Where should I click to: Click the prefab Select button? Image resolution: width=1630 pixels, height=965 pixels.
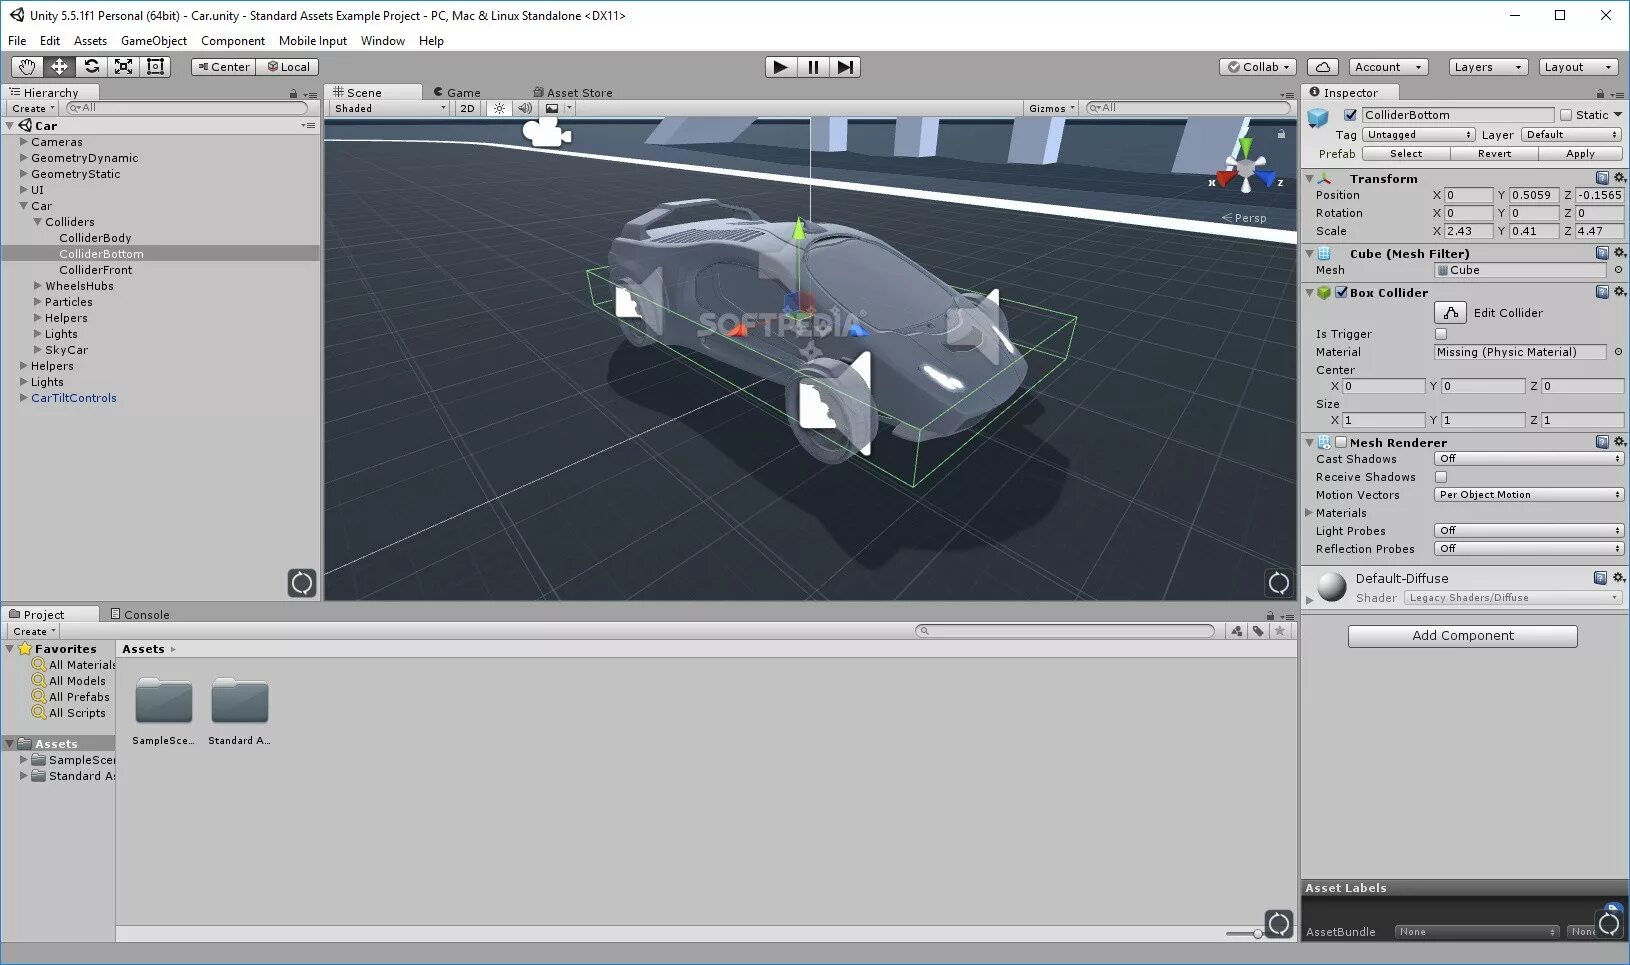click(1406, 154)
